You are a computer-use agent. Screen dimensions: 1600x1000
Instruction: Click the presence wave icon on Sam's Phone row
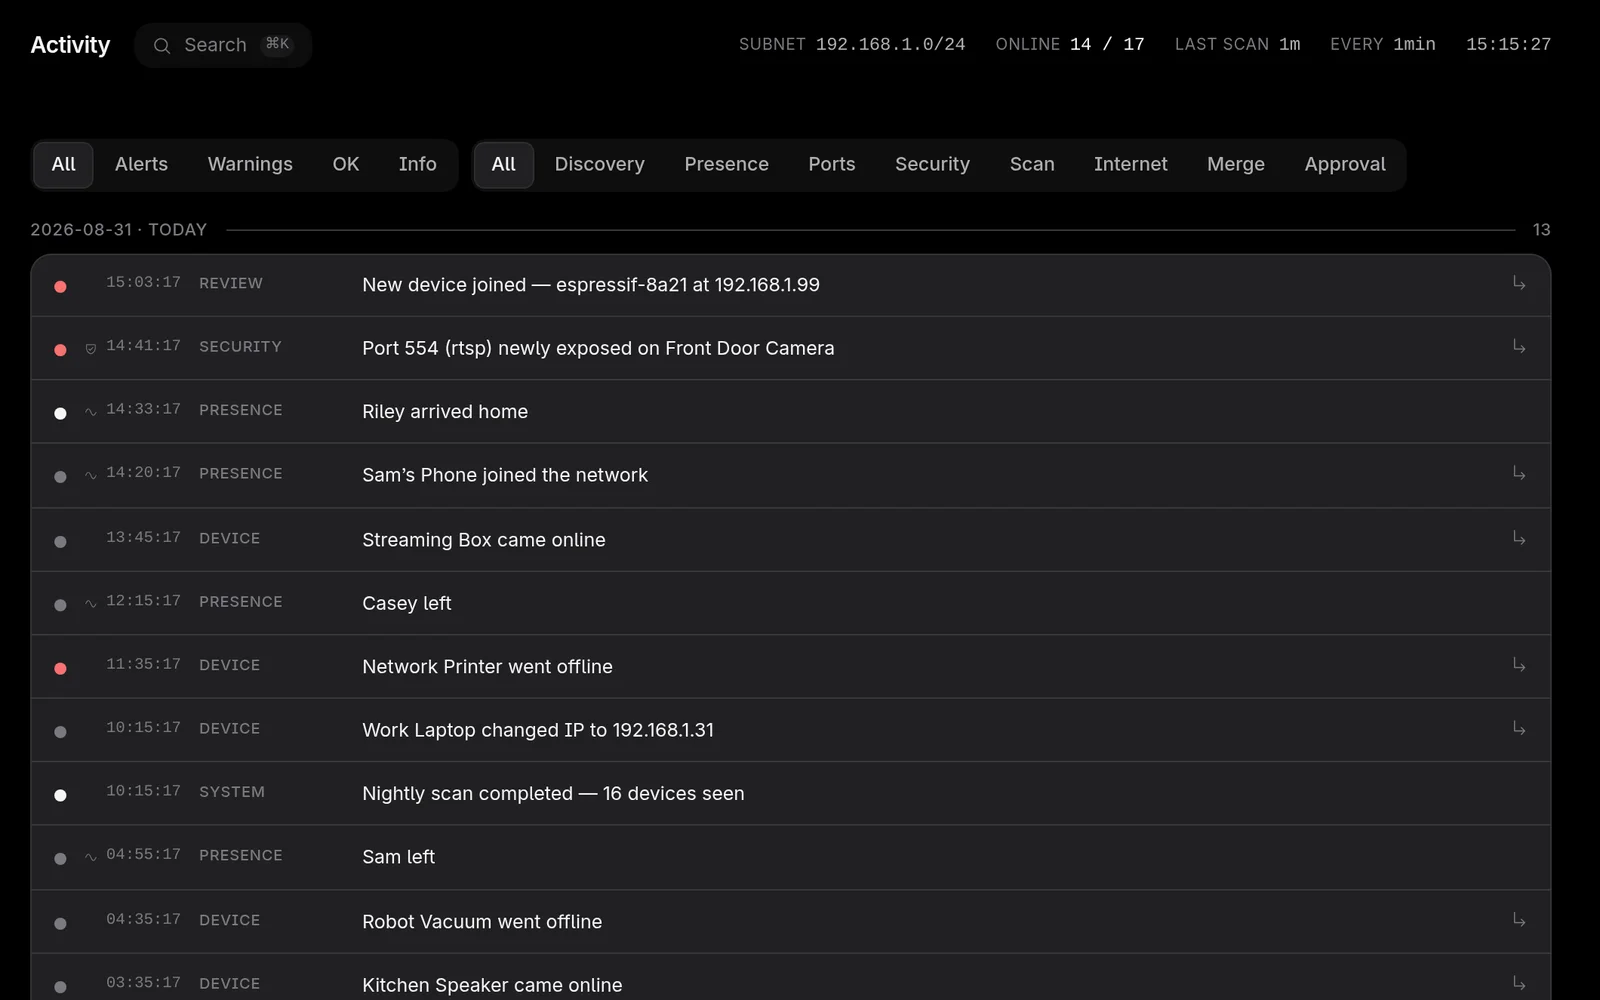tap(91, 476)
